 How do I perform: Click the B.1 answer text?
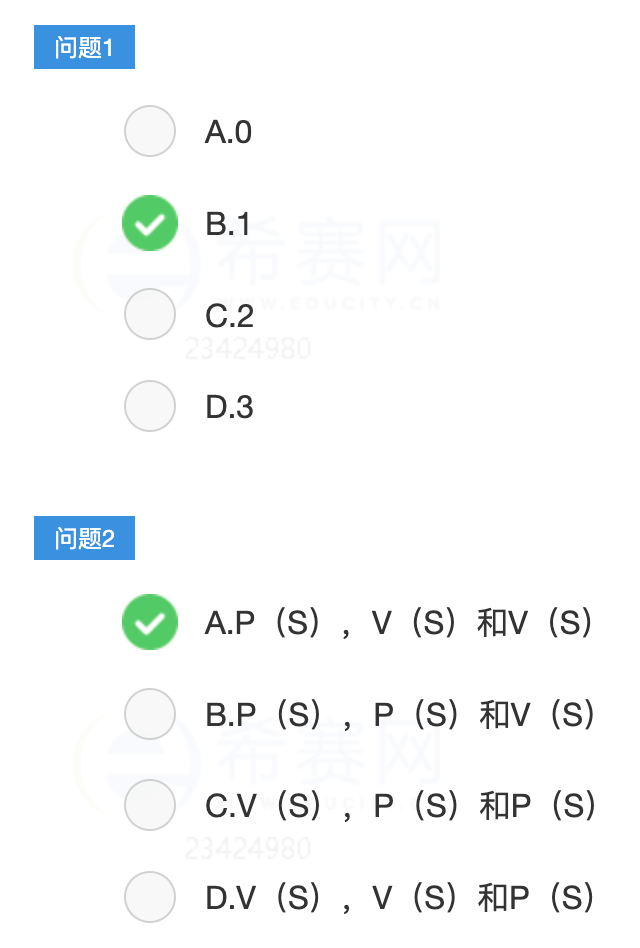tap(228, 224)
